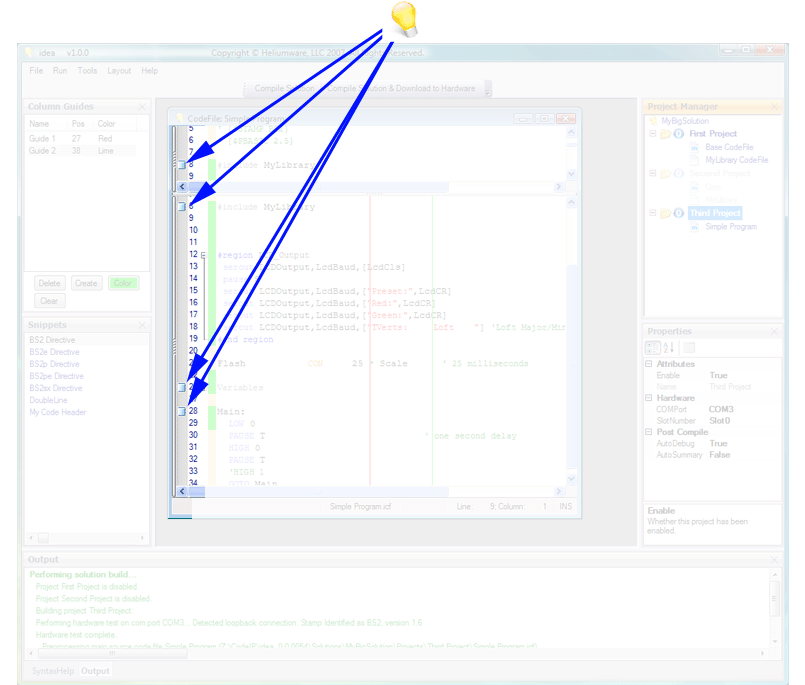Collapse the Main block at line 28

click(x=181, y=411)
